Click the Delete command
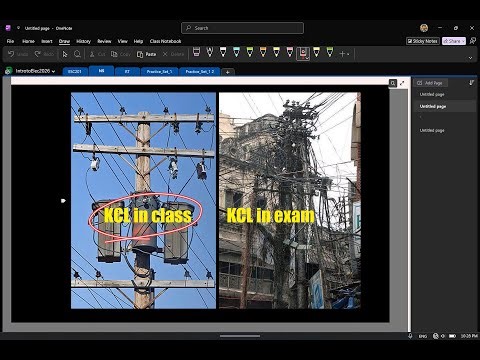Image resolution: width=480 pixels, height=360 pixels. (x=173, y=54)
